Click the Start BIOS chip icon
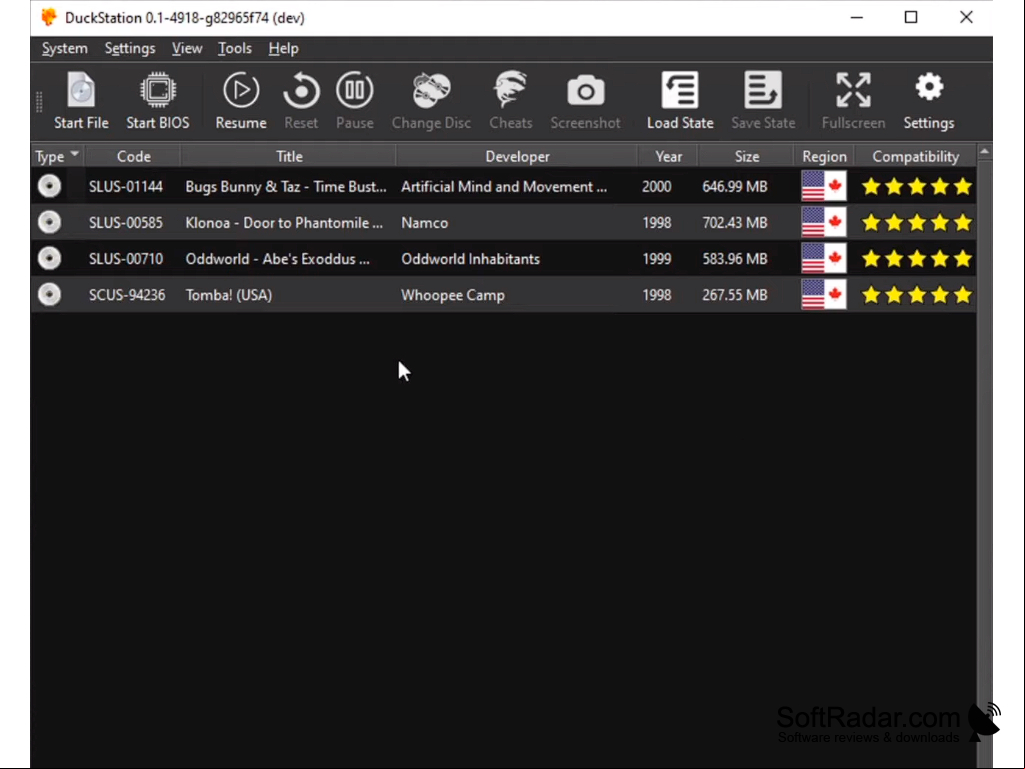This screenshot has width=1025, height=769. 158,90
